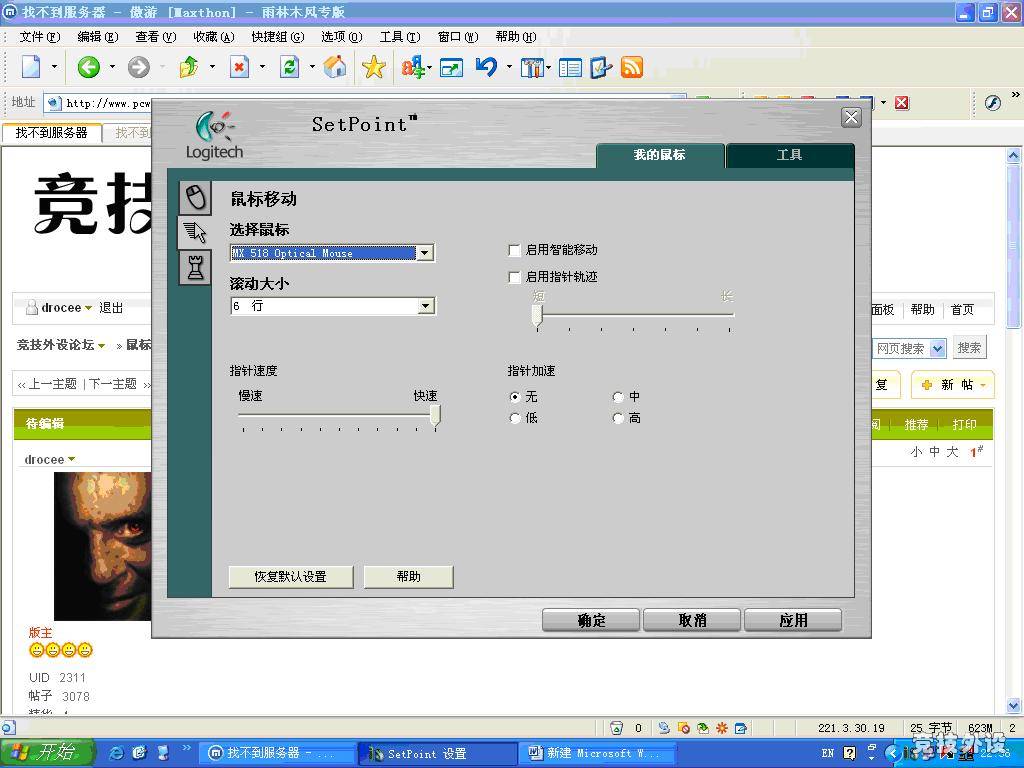Select 高 pointer acceleration radio button
This screenshot has width=1024, height=768.
click(x=618, y=418)
